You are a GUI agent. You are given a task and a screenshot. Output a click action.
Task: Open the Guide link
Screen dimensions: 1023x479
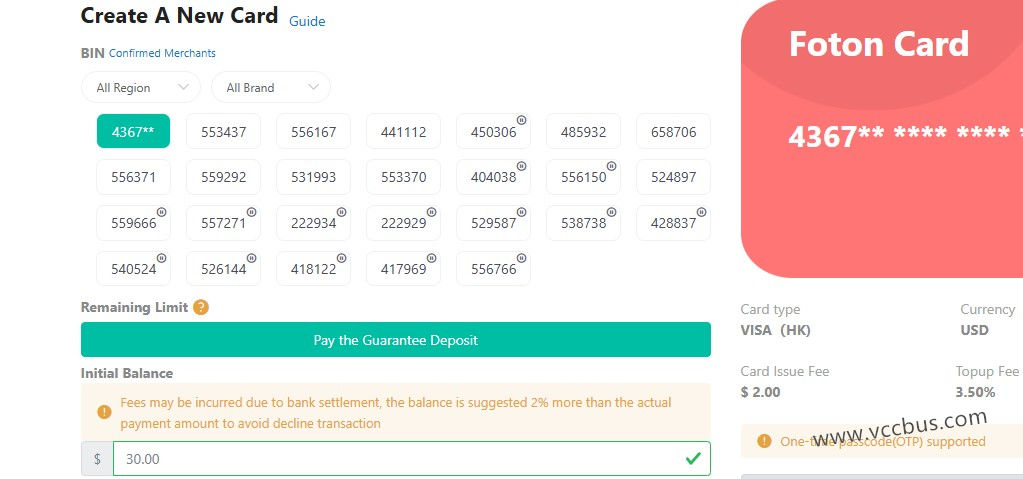pyautogui.click(x=307, y=21)
